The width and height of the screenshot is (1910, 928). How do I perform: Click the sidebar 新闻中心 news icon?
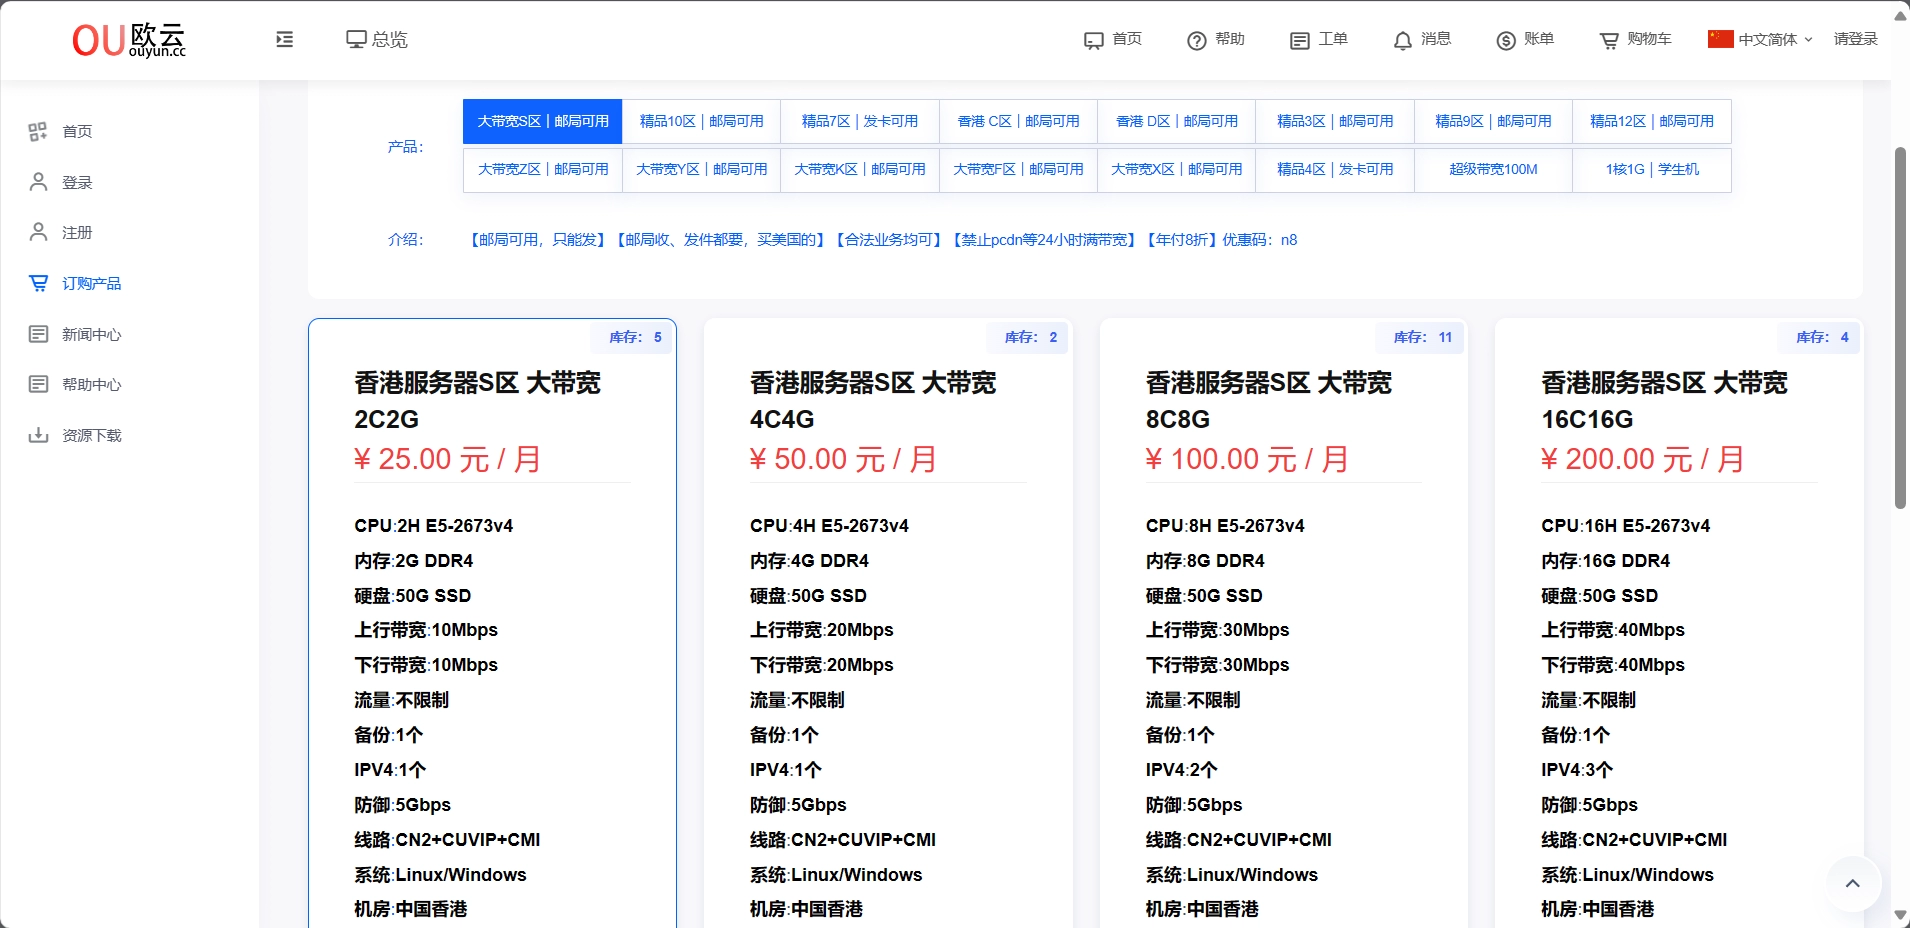38,334
